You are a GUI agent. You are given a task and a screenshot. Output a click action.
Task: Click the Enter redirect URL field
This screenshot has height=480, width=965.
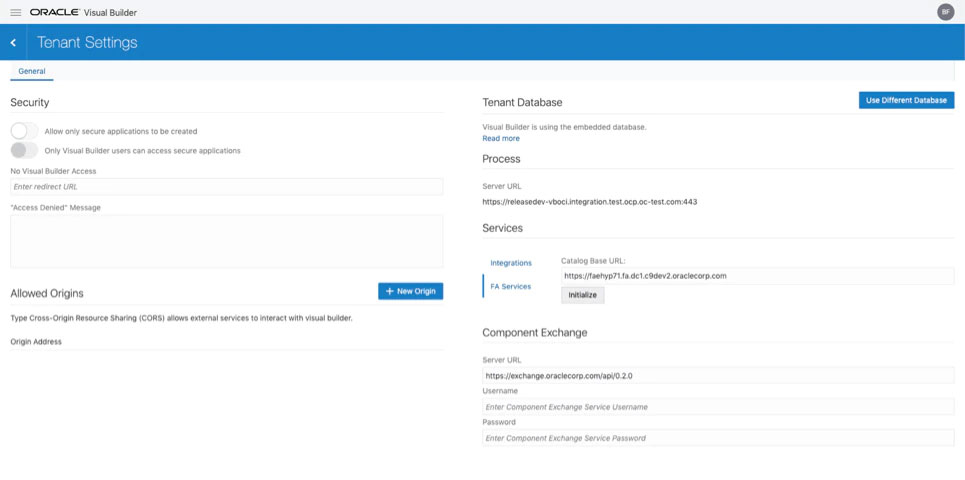(226, 186)
